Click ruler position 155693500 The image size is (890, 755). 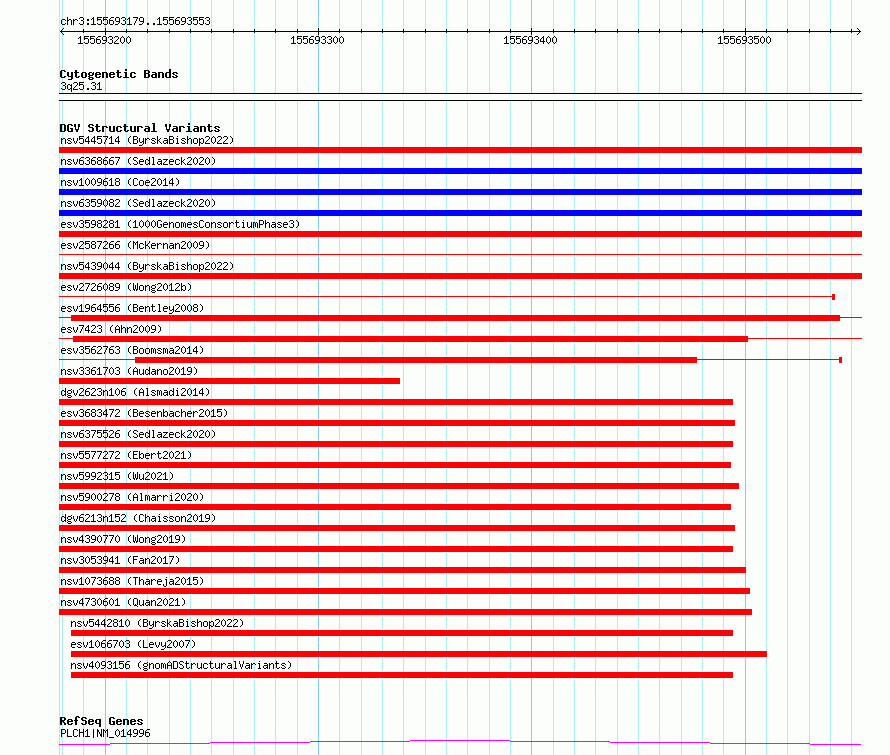point(744,40)
